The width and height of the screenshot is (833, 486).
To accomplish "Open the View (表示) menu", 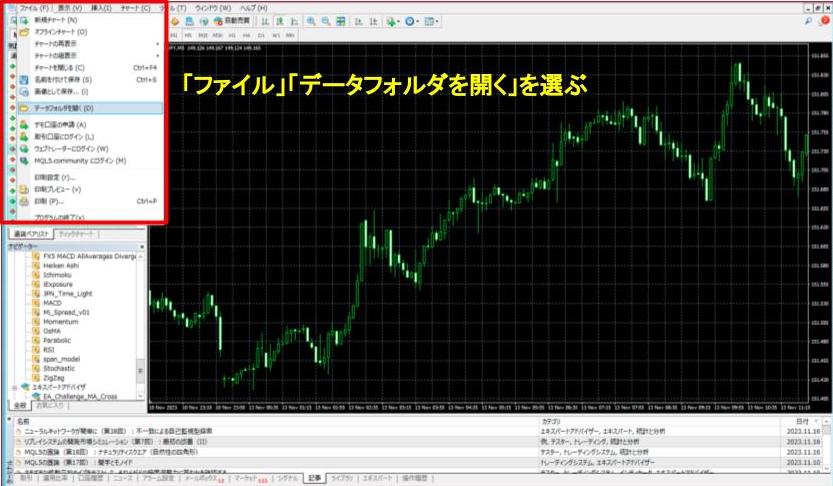I will point(70,8).
